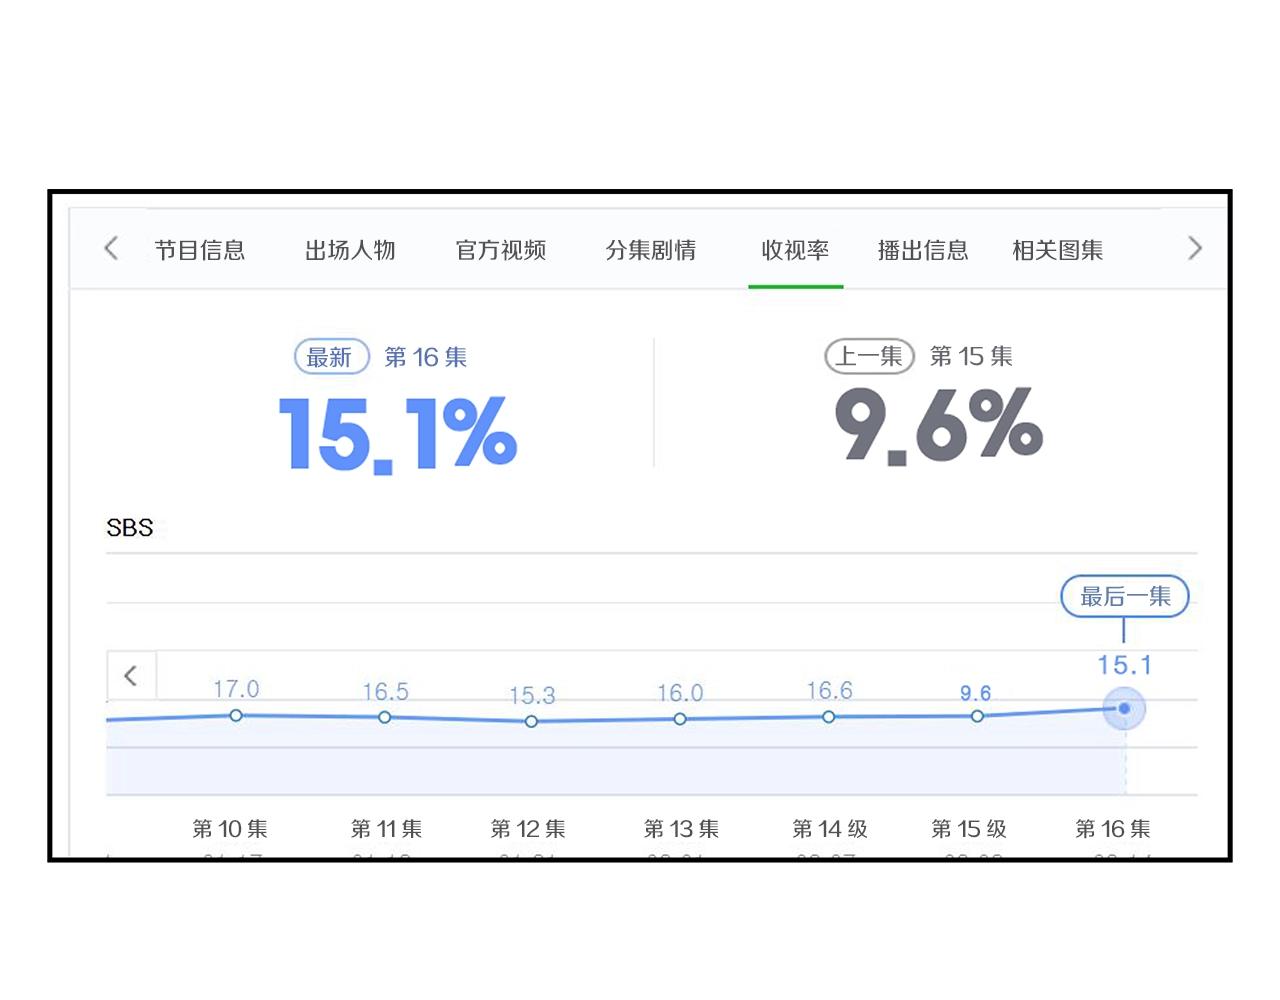Open the 节目信息 tab
This screenshot has height=1000, width=1280.
pyautogui.click(x=200, y=250)
